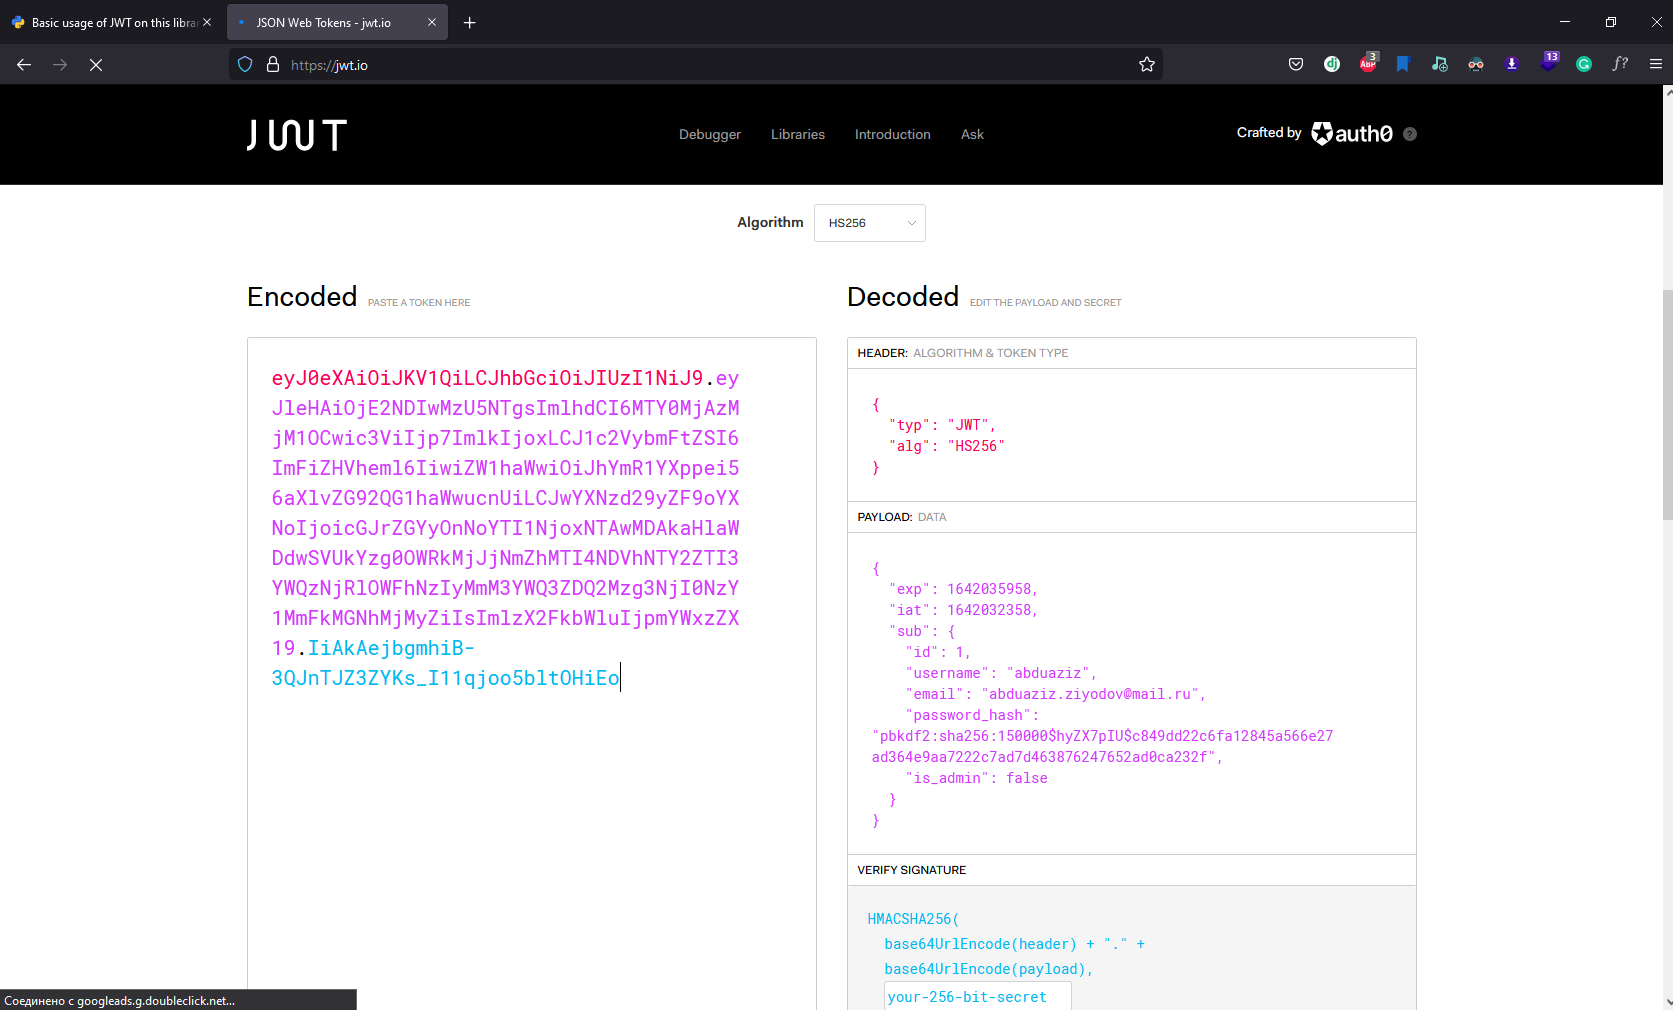The image size is (1673, 1010).
Task: Open the Grammarly extension
Action: point(1584,64)
